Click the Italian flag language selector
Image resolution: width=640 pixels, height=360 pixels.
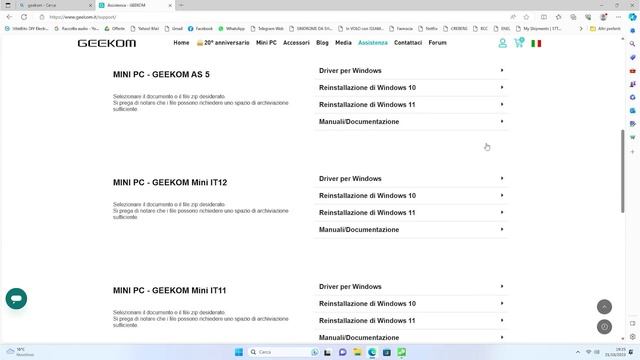(x=536, y=43)
